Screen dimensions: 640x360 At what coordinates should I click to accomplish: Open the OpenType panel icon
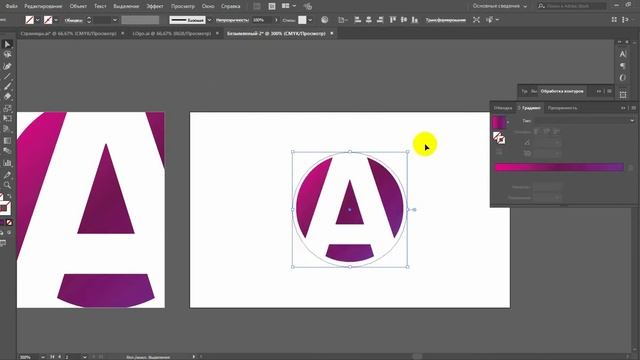622,78
